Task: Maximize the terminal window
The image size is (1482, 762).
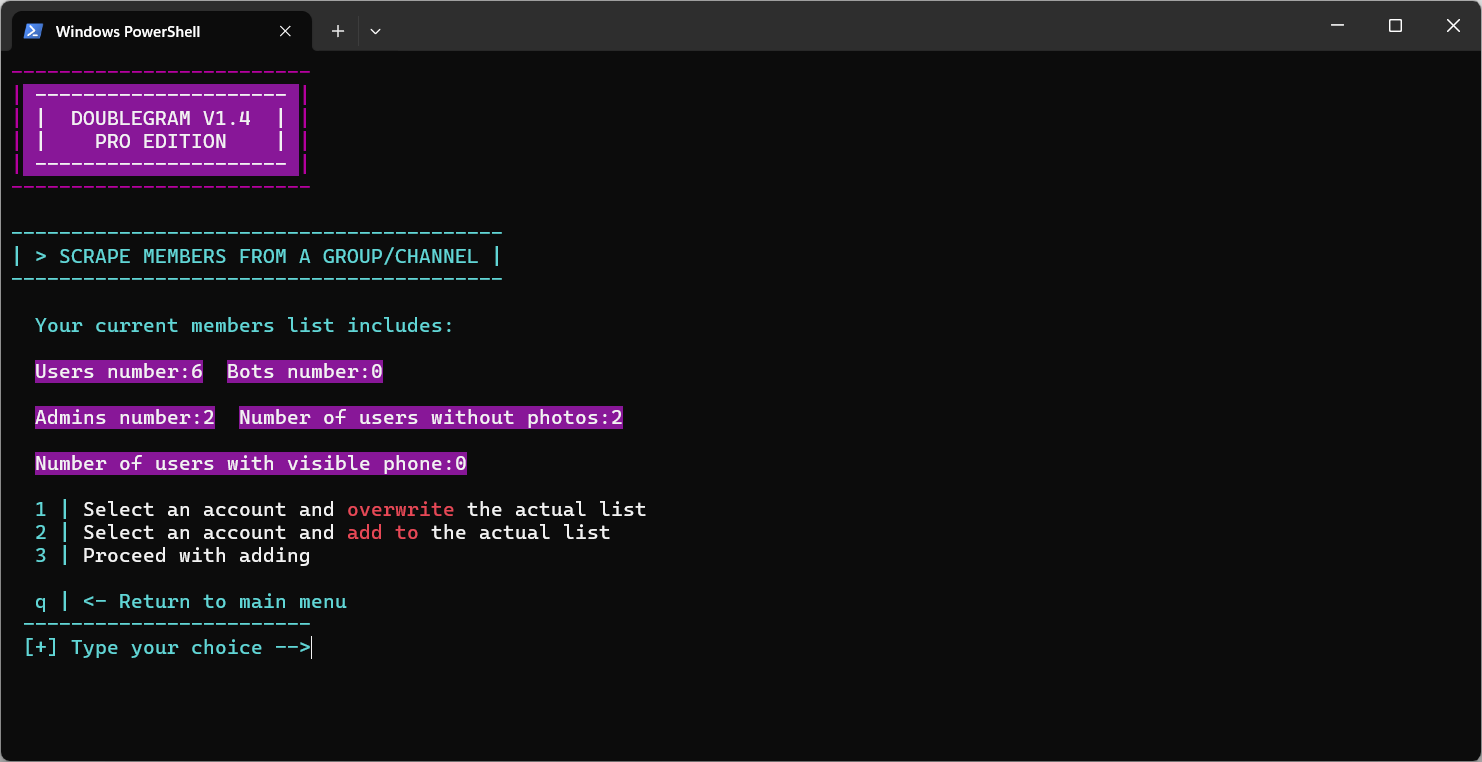Action: [1395, 26]
